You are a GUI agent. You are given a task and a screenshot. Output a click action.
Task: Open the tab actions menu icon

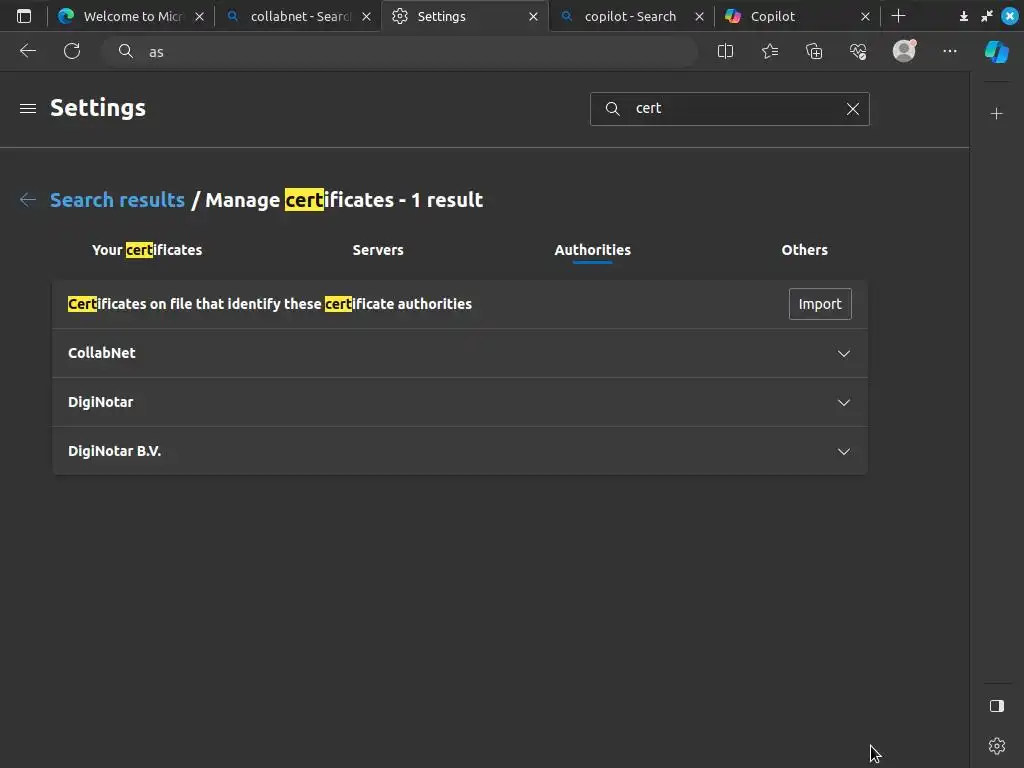pyautogui.click(x=24, y=16)
